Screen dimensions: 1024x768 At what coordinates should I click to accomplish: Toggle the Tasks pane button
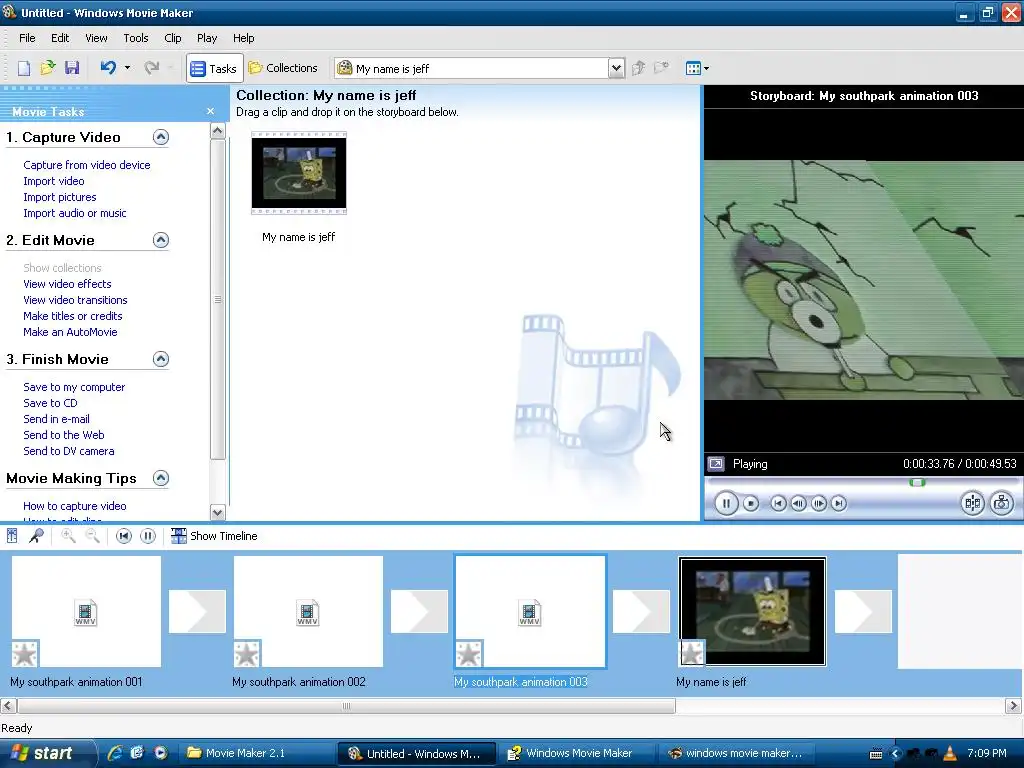click(214, 68)
